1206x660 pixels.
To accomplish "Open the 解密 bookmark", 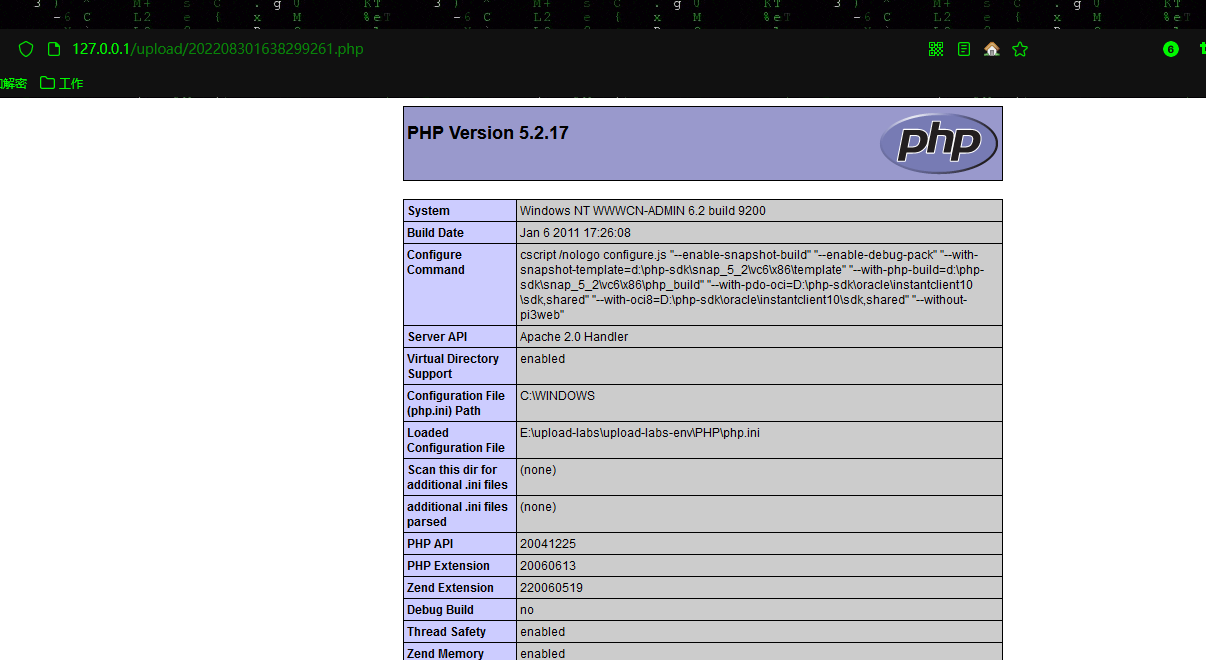I will [x=13, y=83].
